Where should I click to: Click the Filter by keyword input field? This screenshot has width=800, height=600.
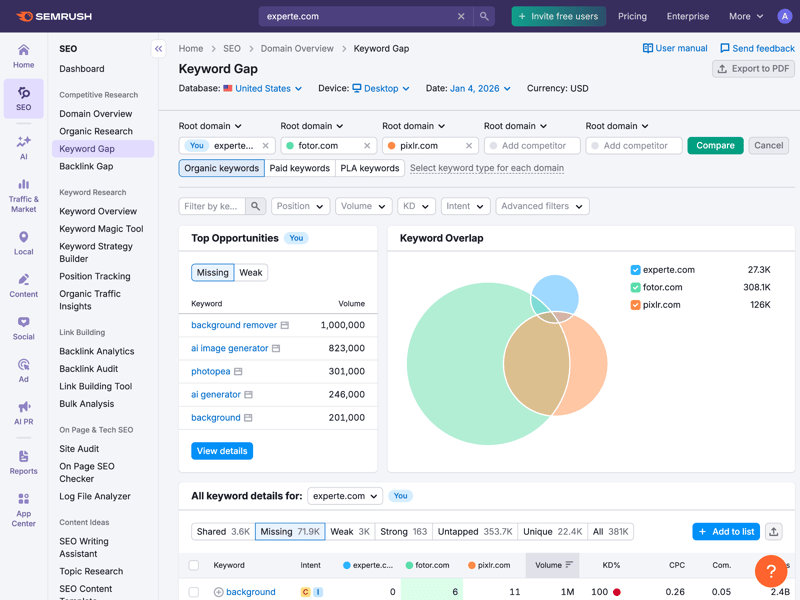pos(212,206)
